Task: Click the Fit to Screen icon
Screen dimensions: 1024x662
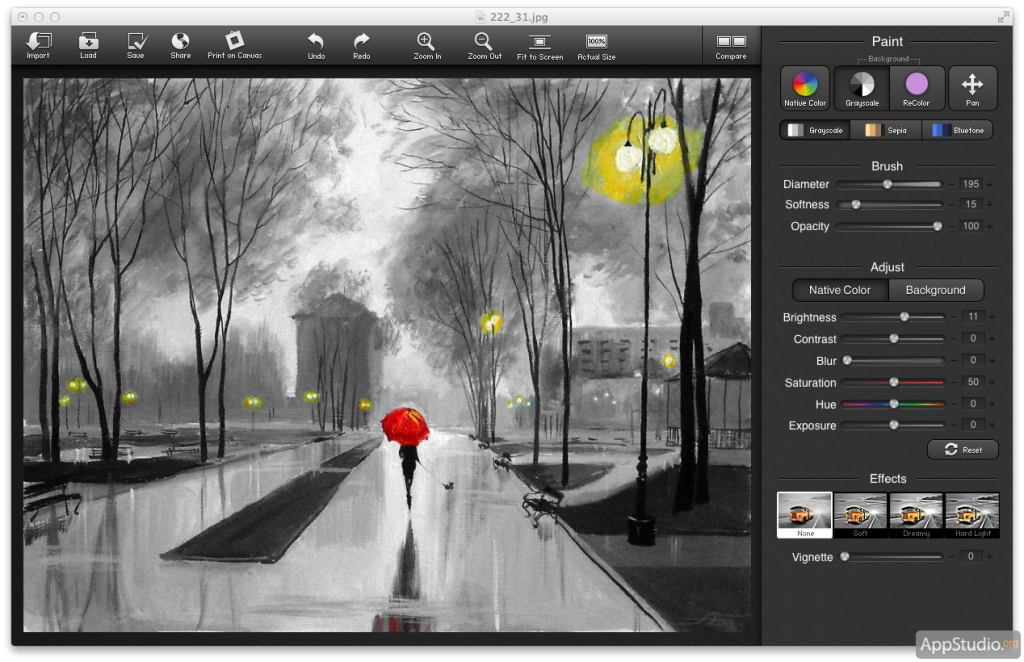Action: pyautogui.click(x=540, y=42)
